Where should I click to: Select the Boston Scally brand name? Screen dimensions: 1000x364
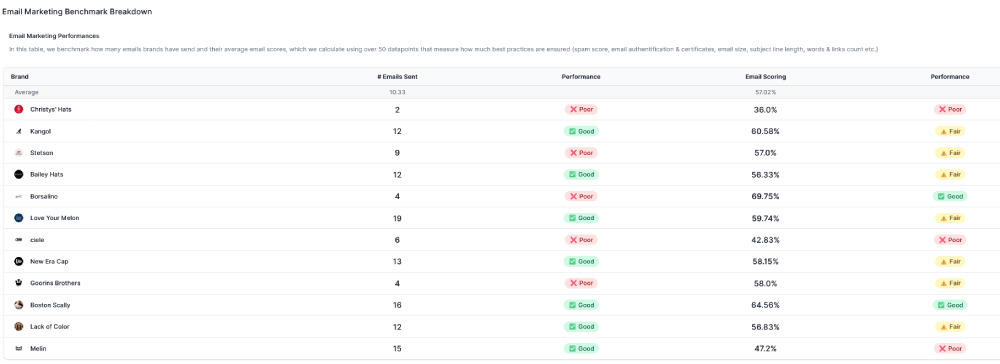tap(50, 305)
